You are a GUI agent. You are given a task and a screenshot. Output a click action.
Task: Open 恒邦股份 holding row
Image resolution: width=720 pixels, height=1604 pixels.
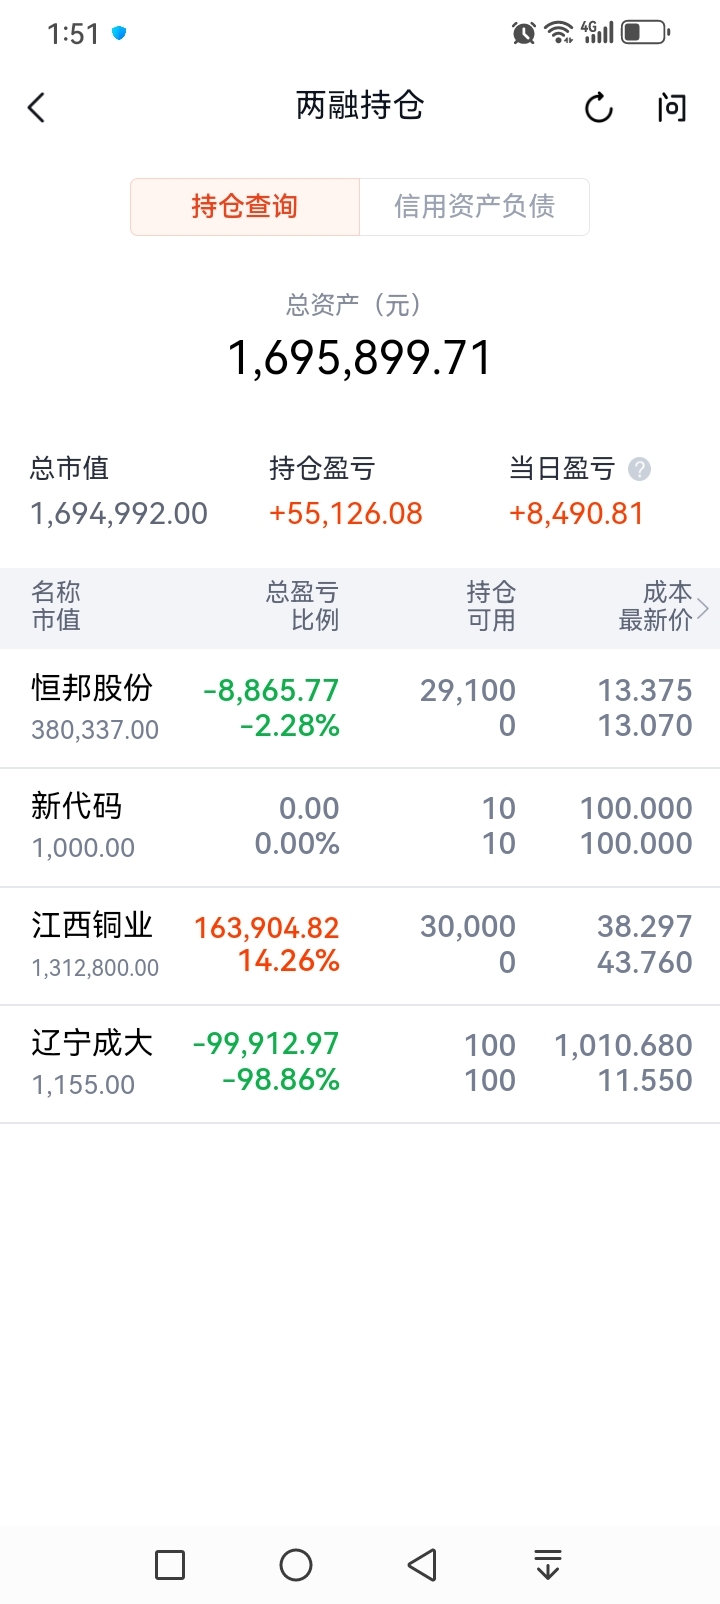[x=360, y=708]
